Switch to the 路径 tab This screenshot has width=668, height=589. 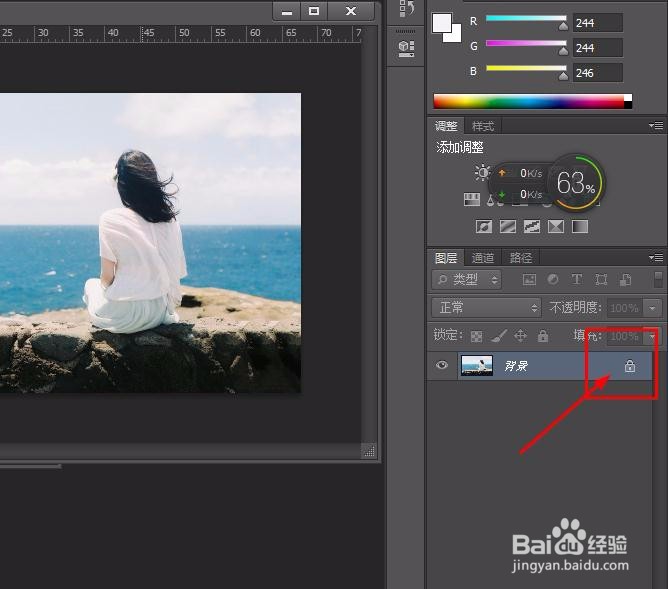point(521,258)
